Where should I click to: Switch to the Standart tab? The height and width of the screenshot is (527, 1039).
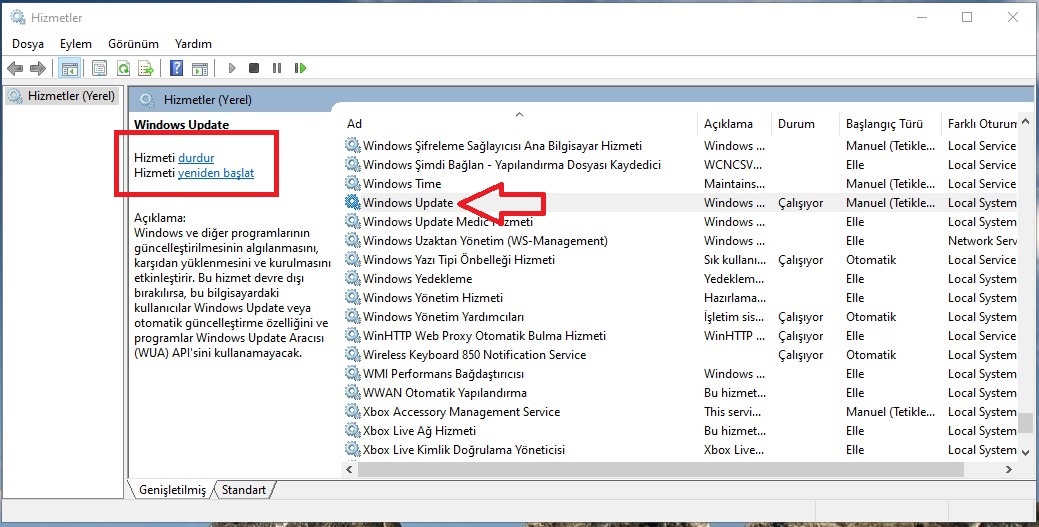(244, 490)
